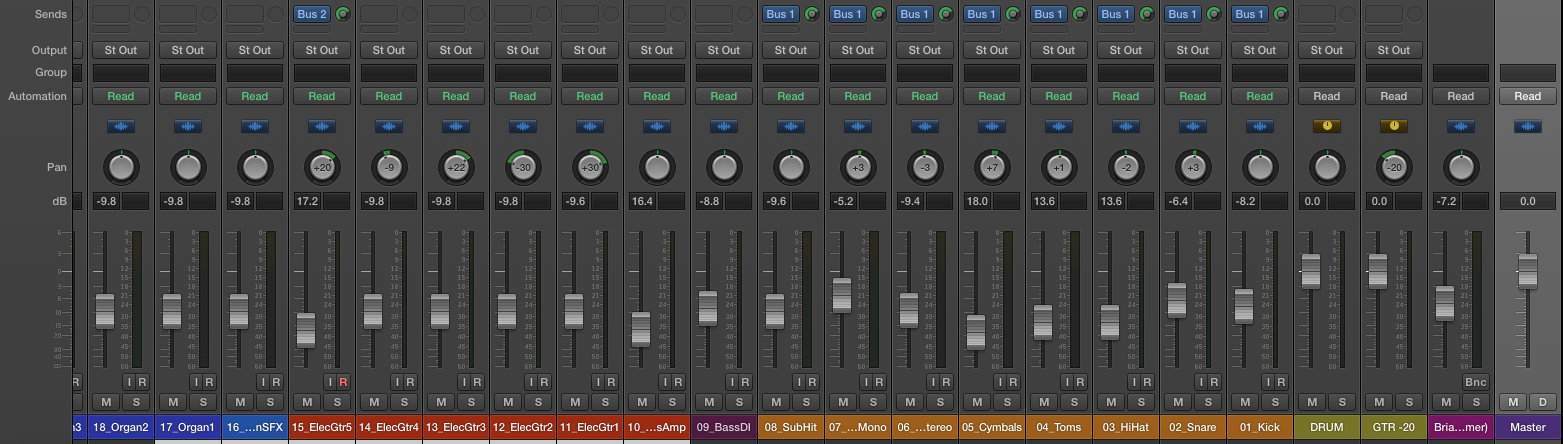Click St Out button on 06_...tereo channel
This screenshot has width=1563, height=444.
tap(925, 50)
